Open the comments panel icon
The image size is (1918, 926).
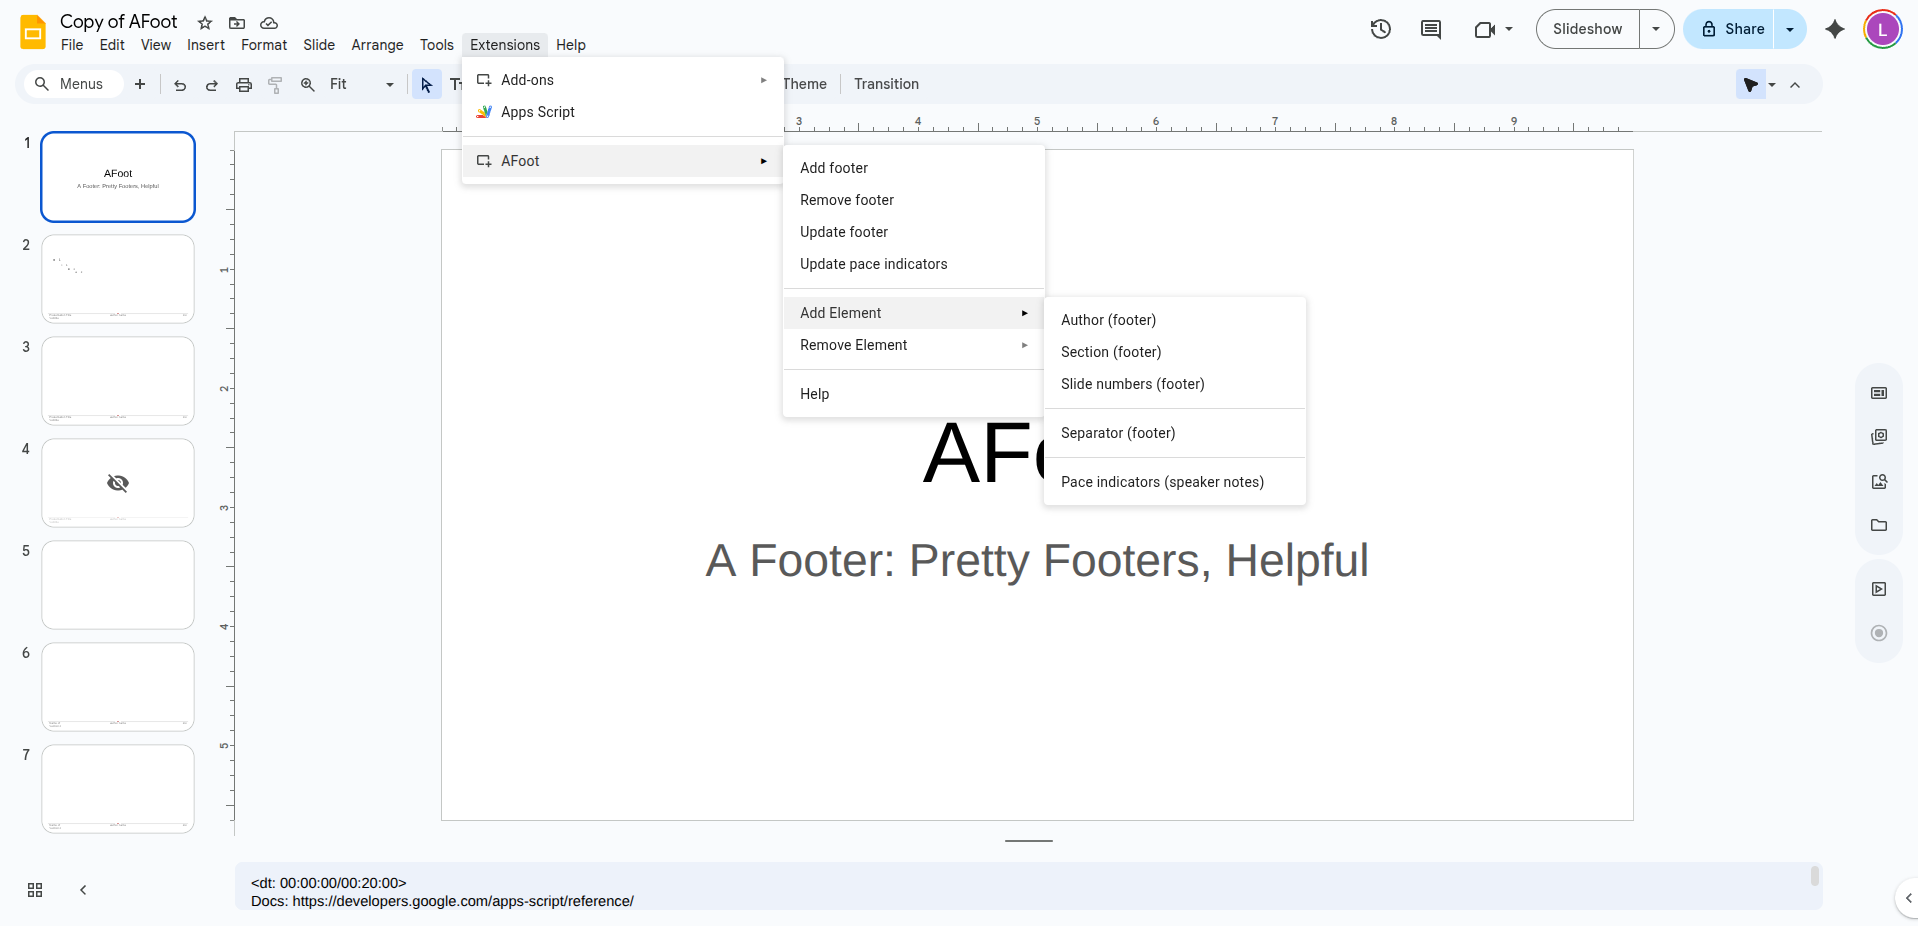click(x=1431, y=29)
